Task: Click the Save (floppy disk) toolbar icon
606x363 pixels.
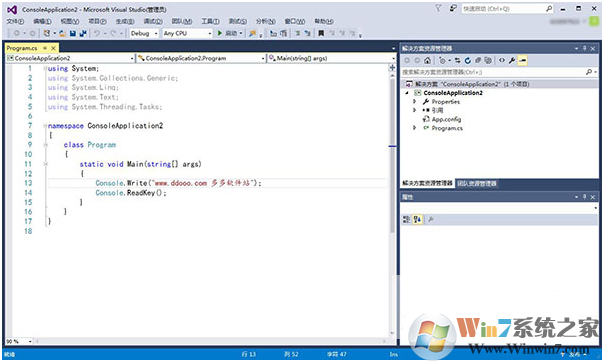Action: (x=73, y=34)
